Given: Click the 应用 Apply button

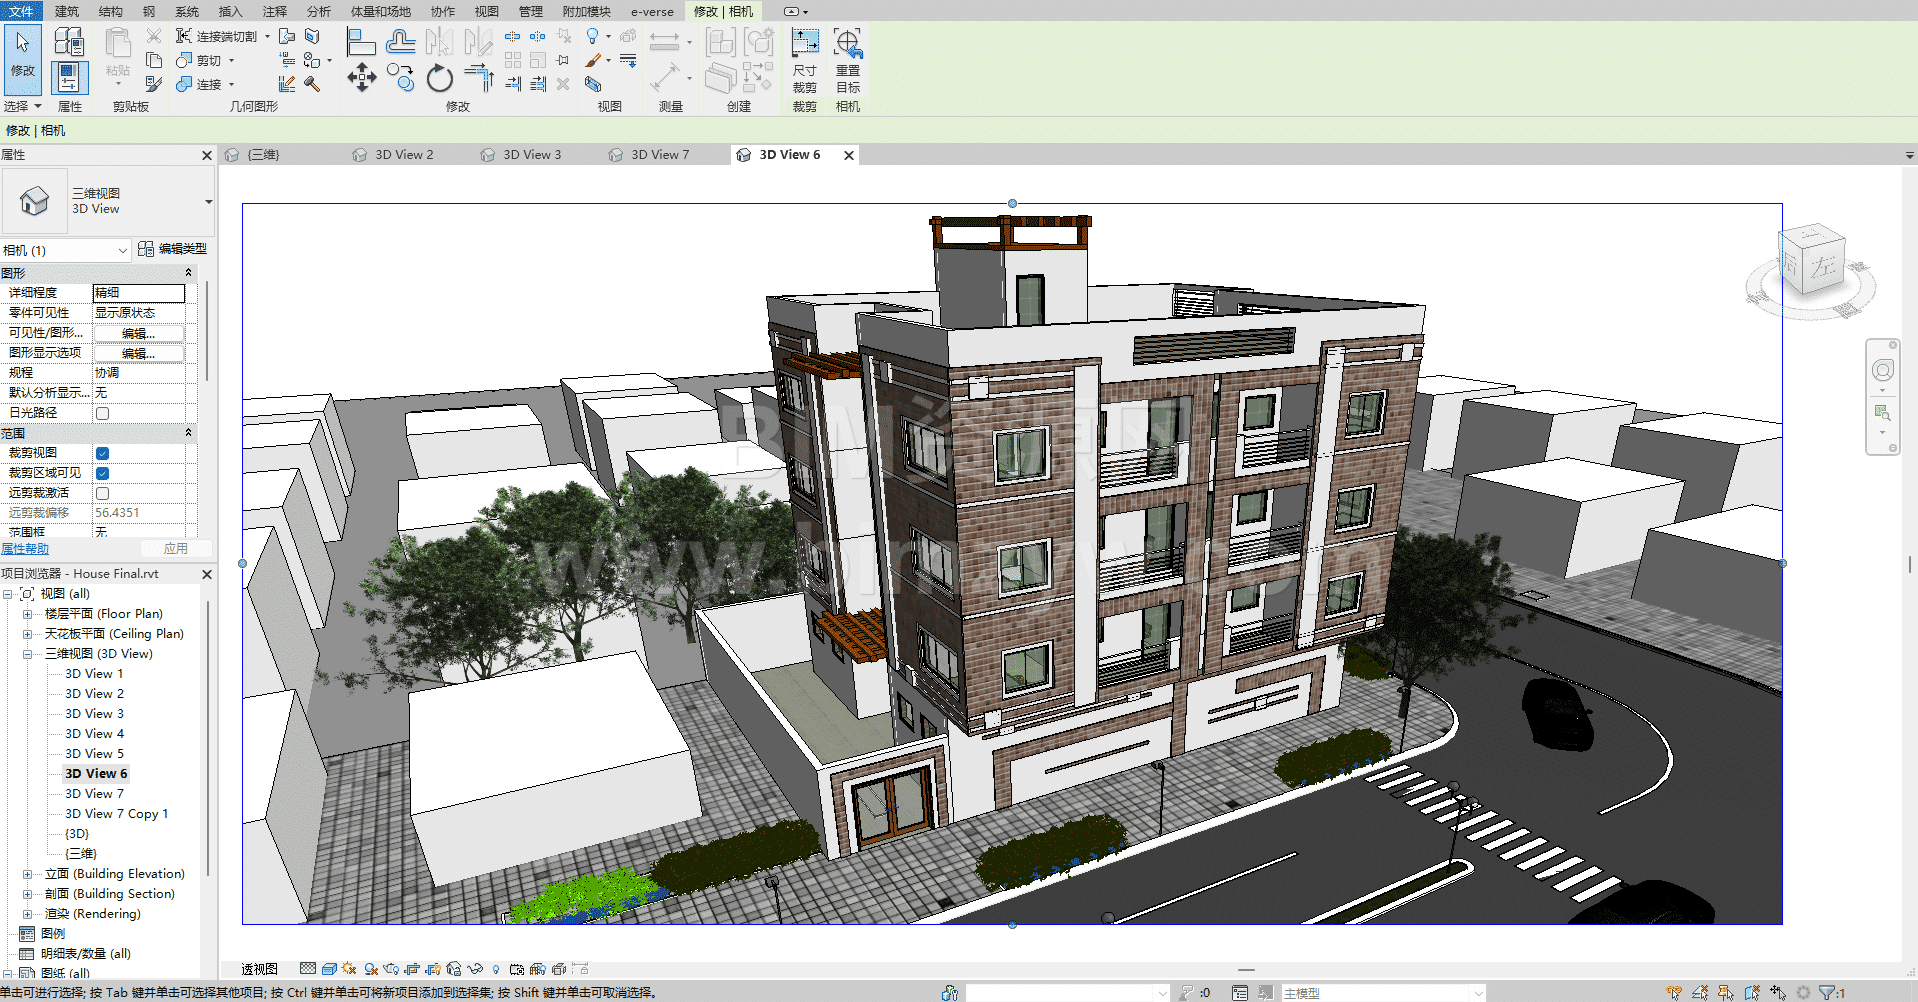Looking at the screenshot, I should pyautogui.click(x=176, y=549).
